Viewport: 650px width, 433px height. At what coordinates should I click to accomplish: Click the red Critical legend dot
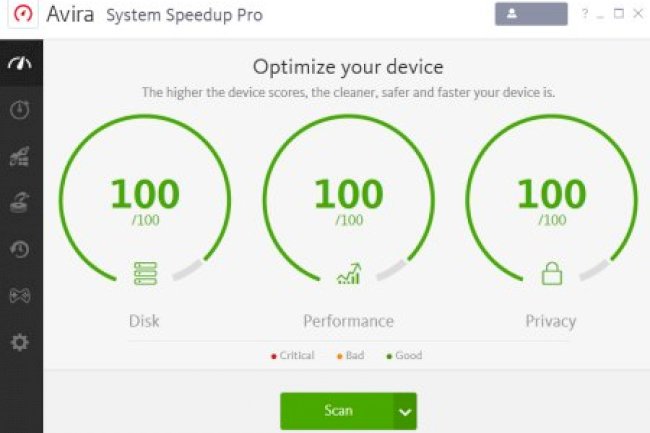[274, 356]
